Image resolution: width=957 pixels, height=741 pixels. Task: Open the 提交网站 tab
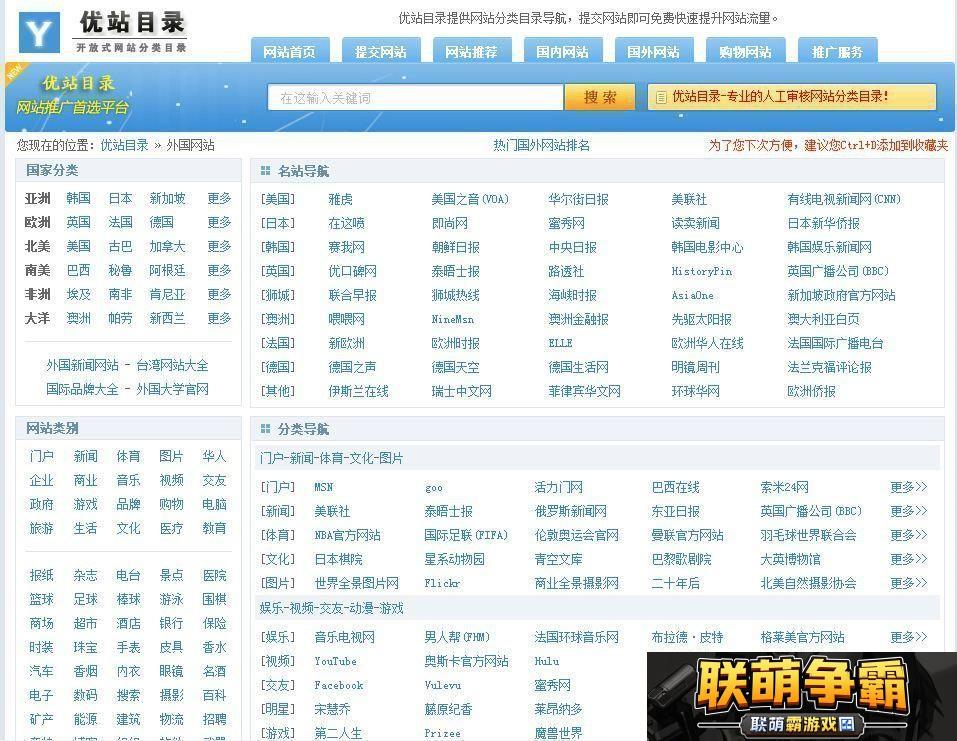(x=381, y=51)
